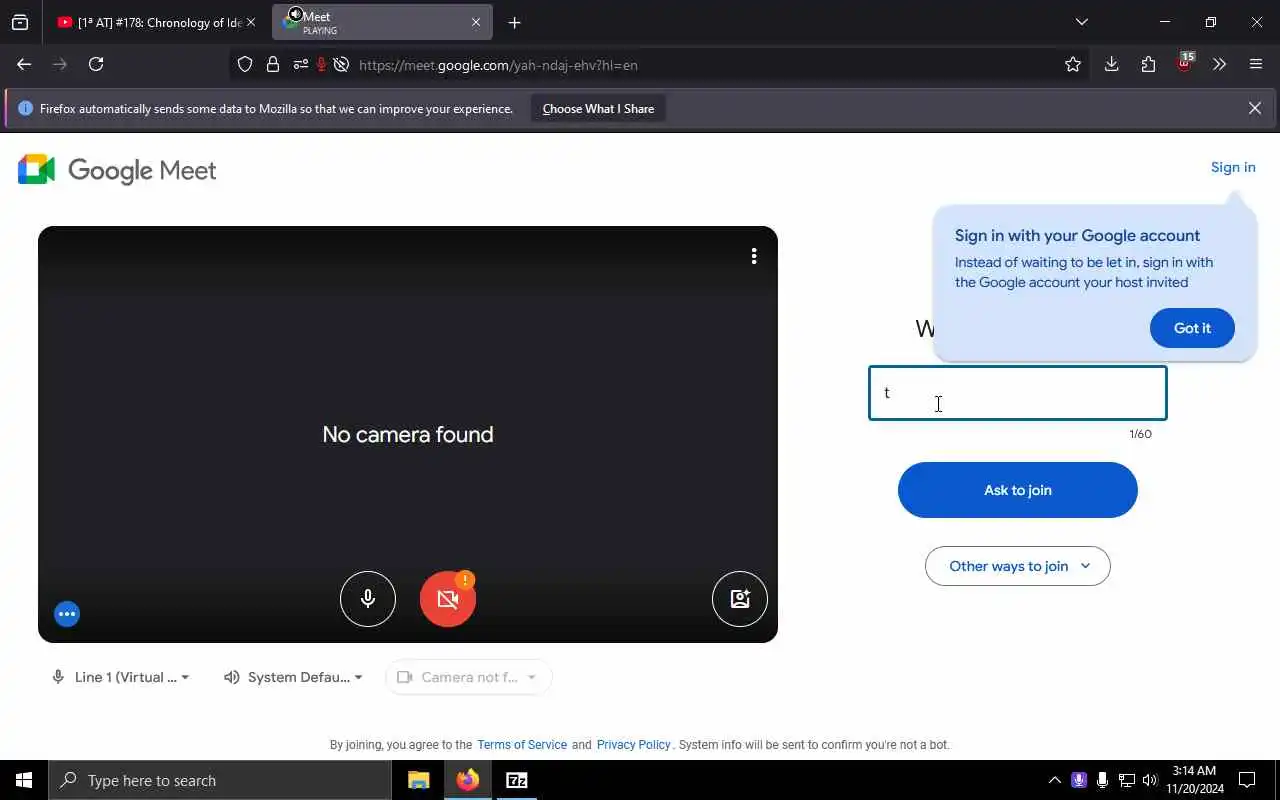Open the System Default speaker dropdown
Viewport: 1280px width, 800px height.
293,677
